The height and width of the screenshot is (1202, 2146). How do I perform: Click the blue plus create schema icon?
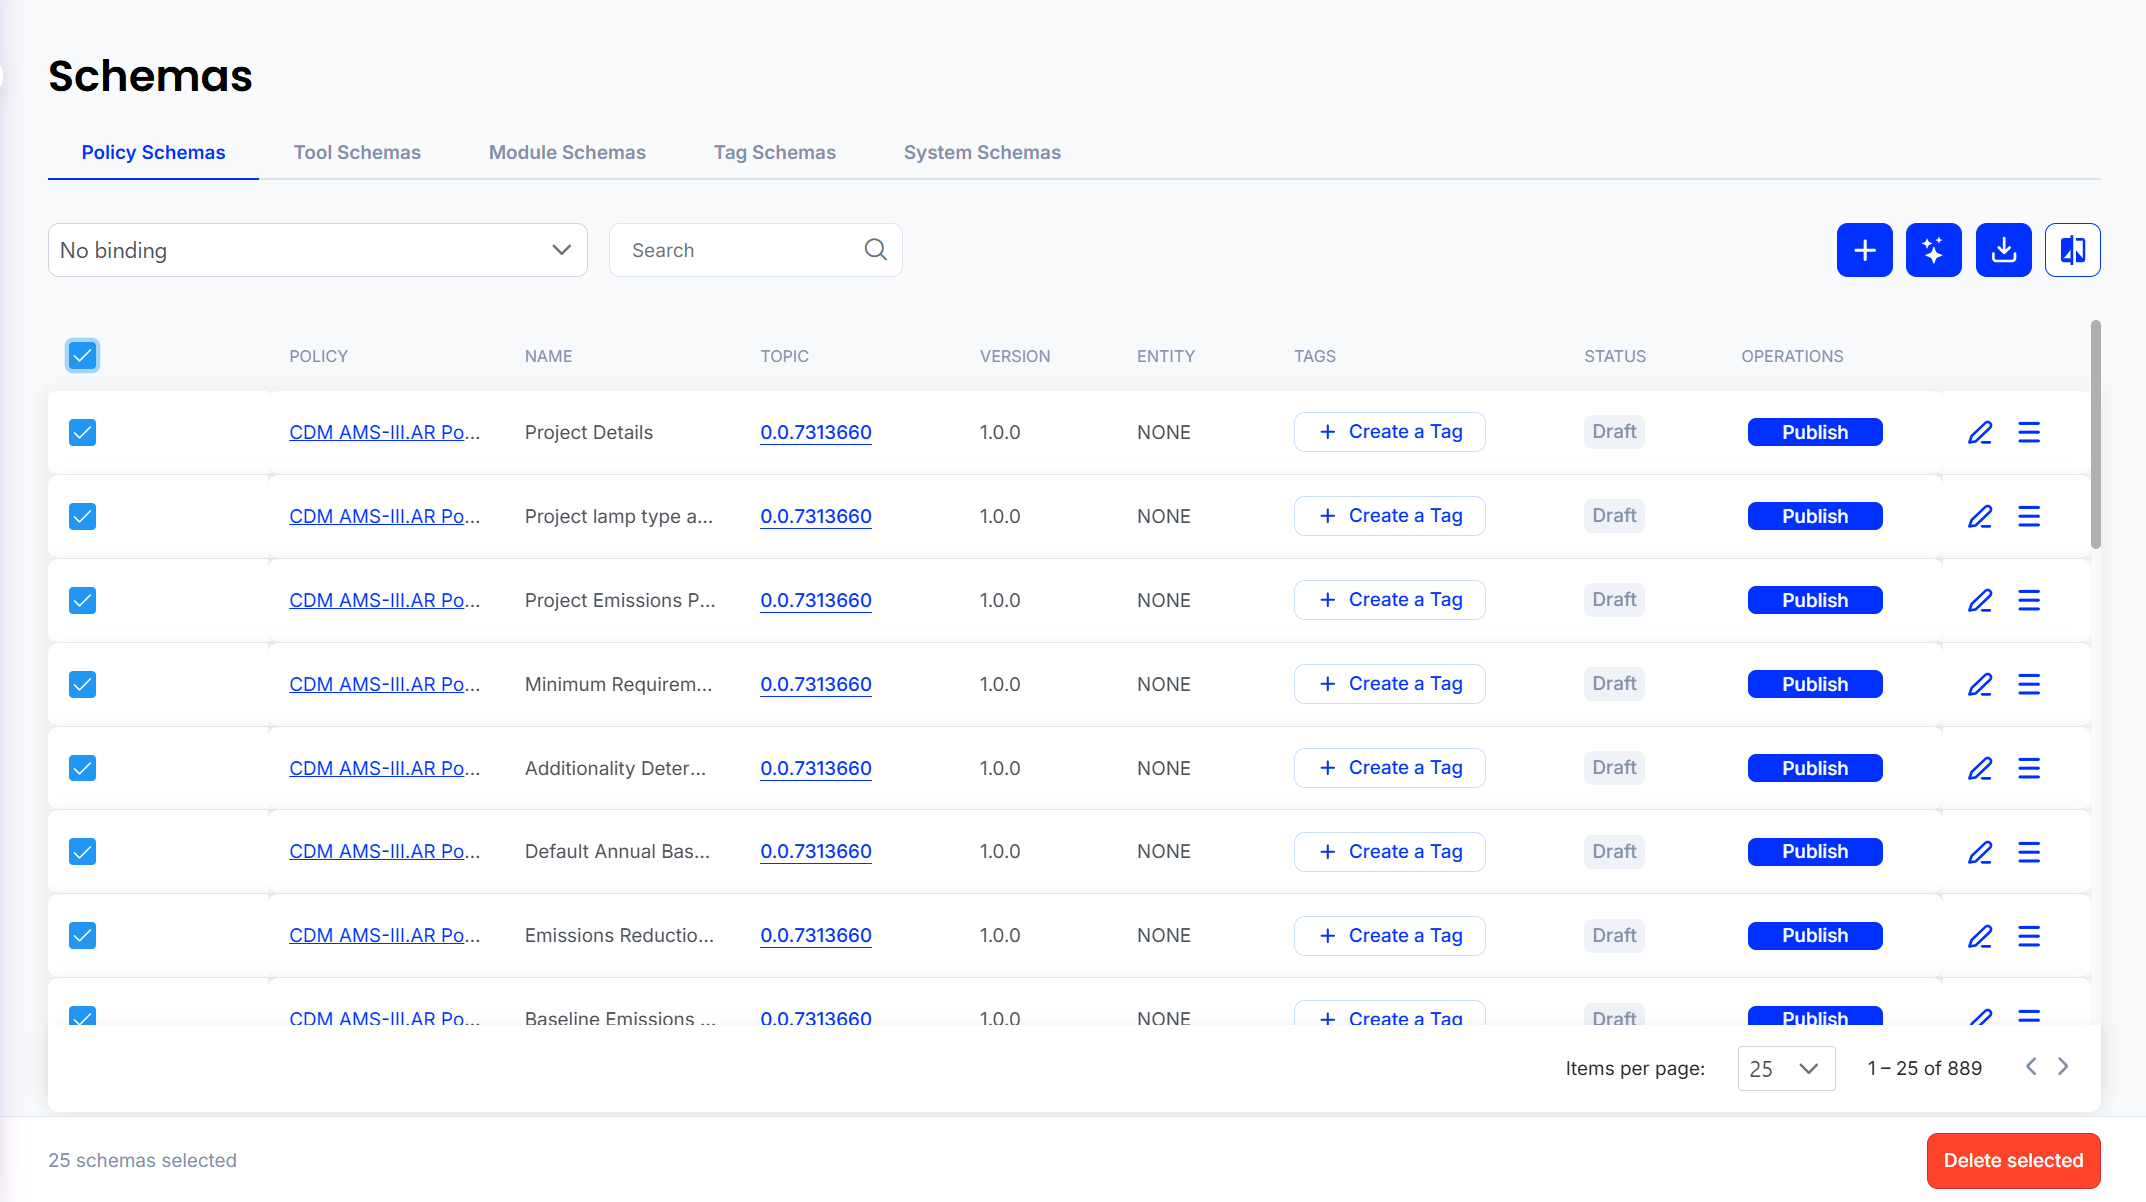[1864, 250]
